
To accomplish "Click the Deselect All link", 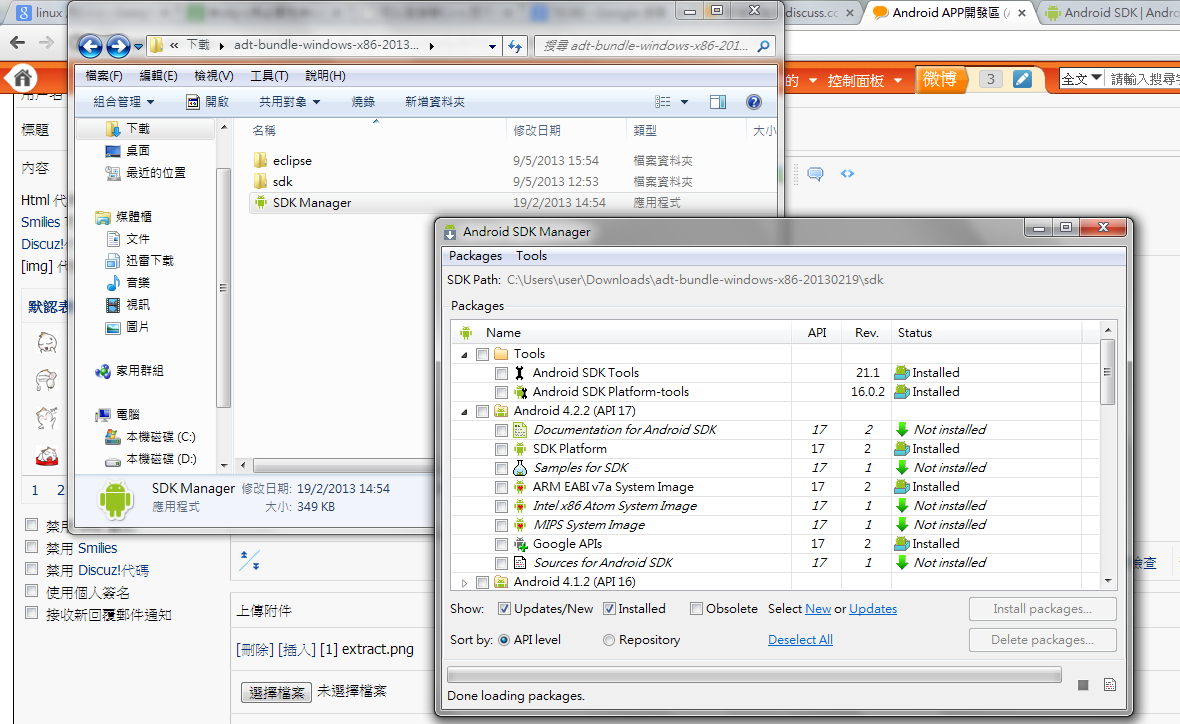I will [800, 640].
